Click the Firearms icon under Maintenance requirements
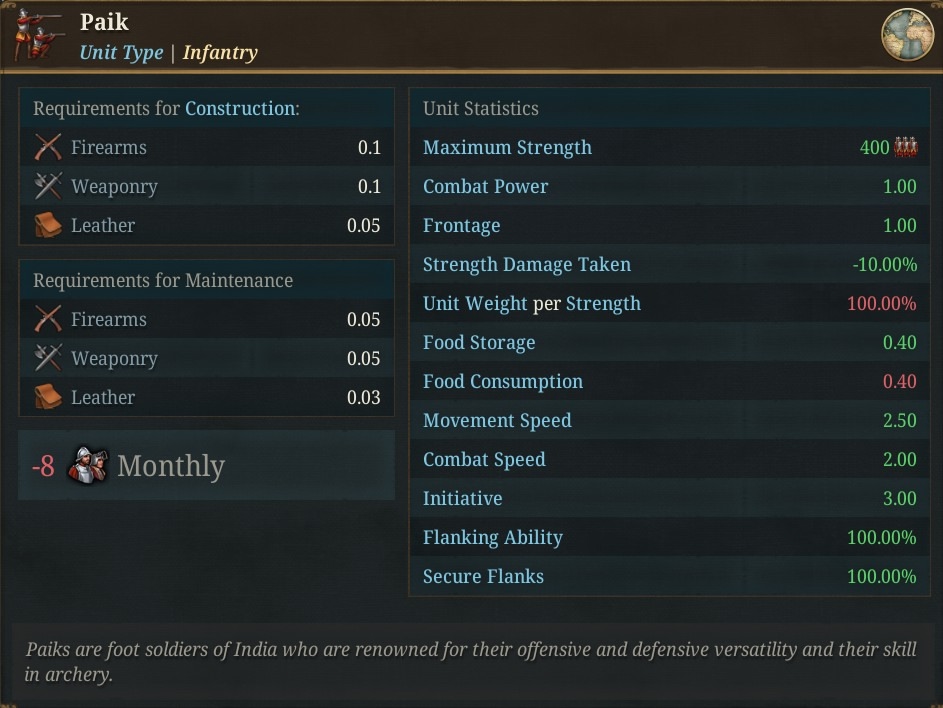Viewport: 943px width, 708px height. point(48,319)
